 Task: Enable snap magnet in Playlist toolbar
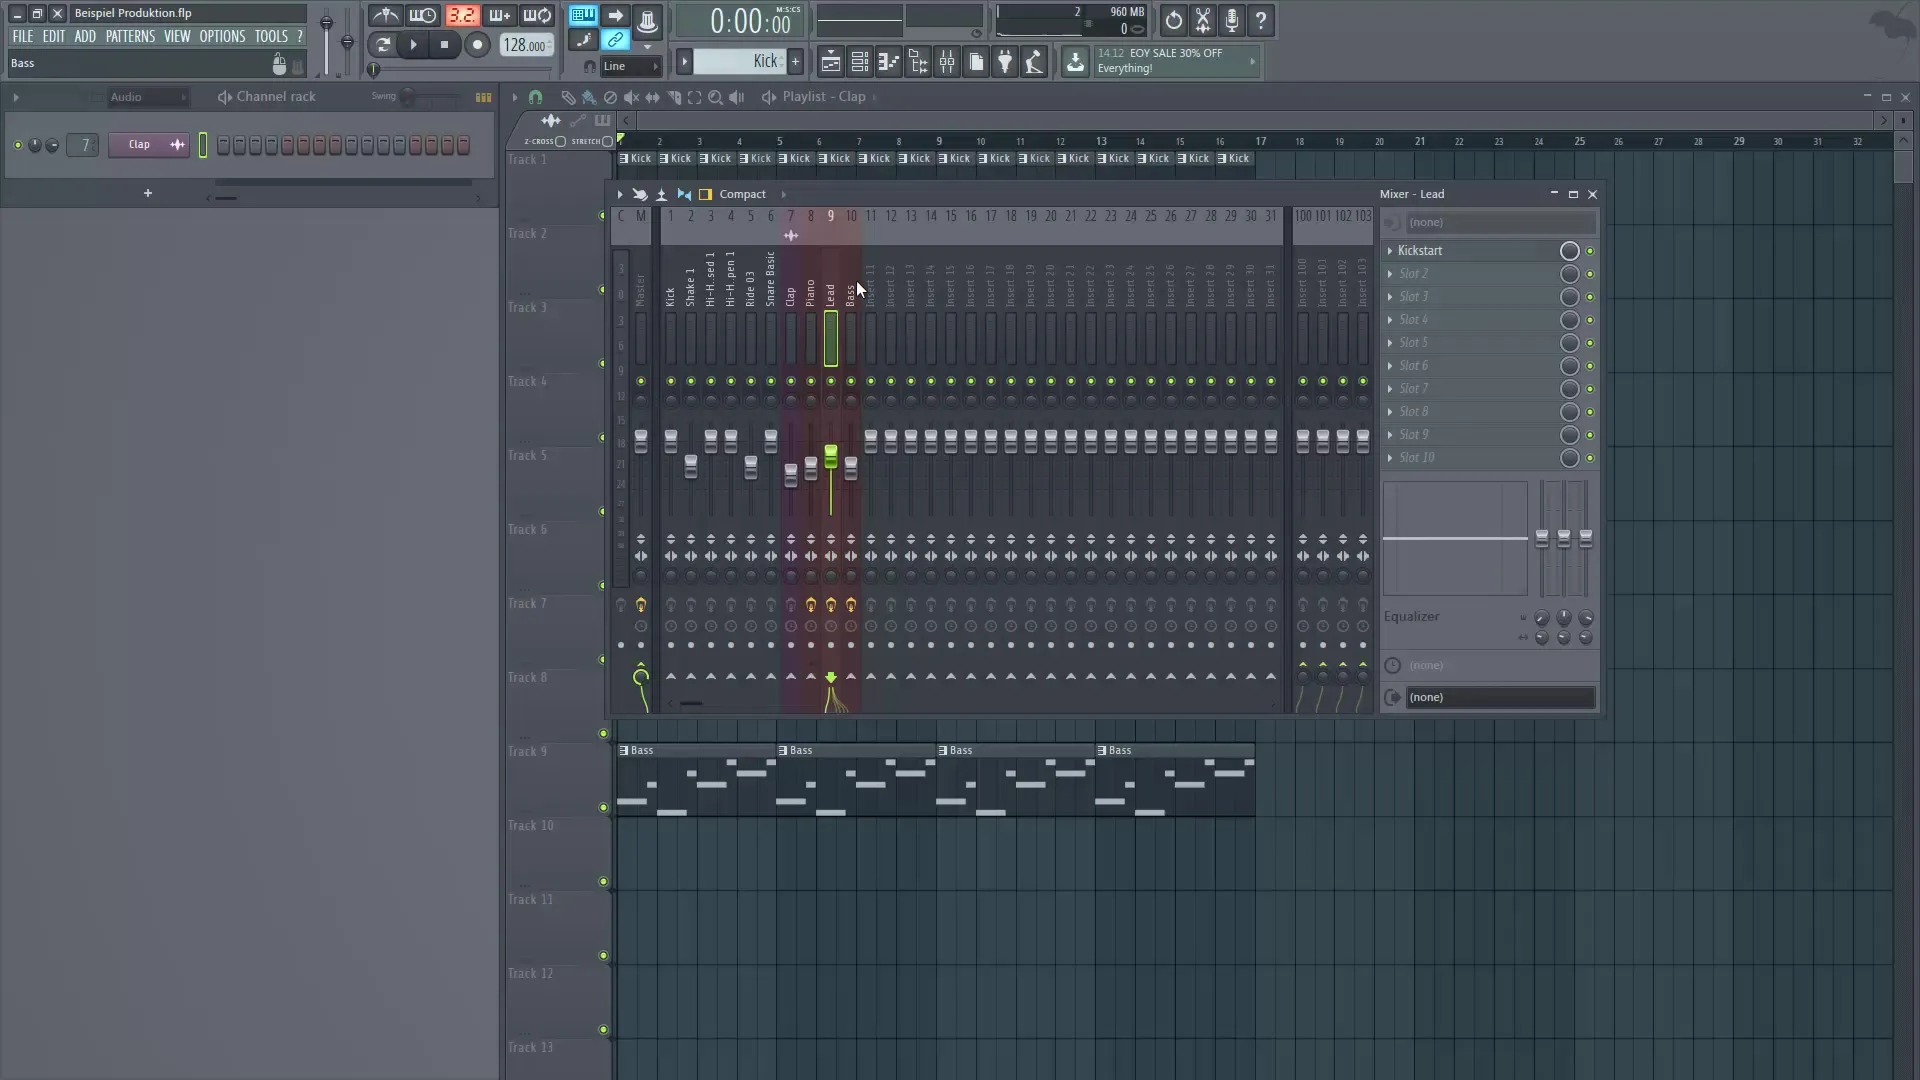pyautogui.click(x=536, y=97)
